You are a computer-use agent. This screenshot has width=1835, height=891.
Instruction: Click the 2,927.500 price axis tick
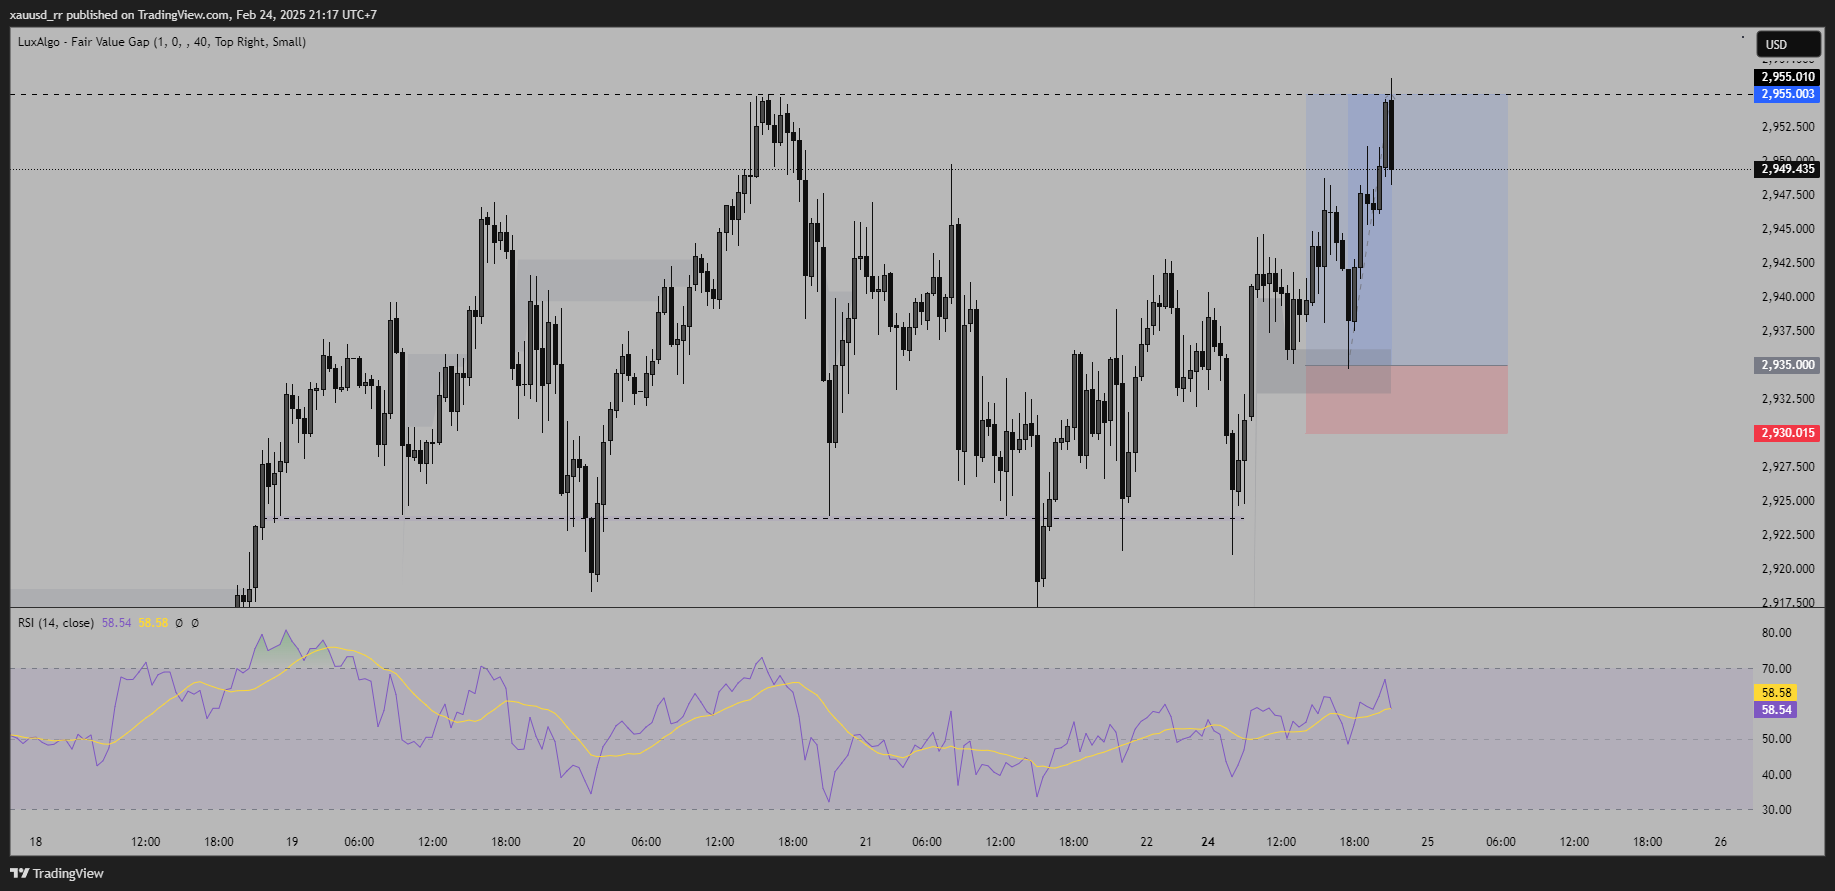pos(1788,467)
